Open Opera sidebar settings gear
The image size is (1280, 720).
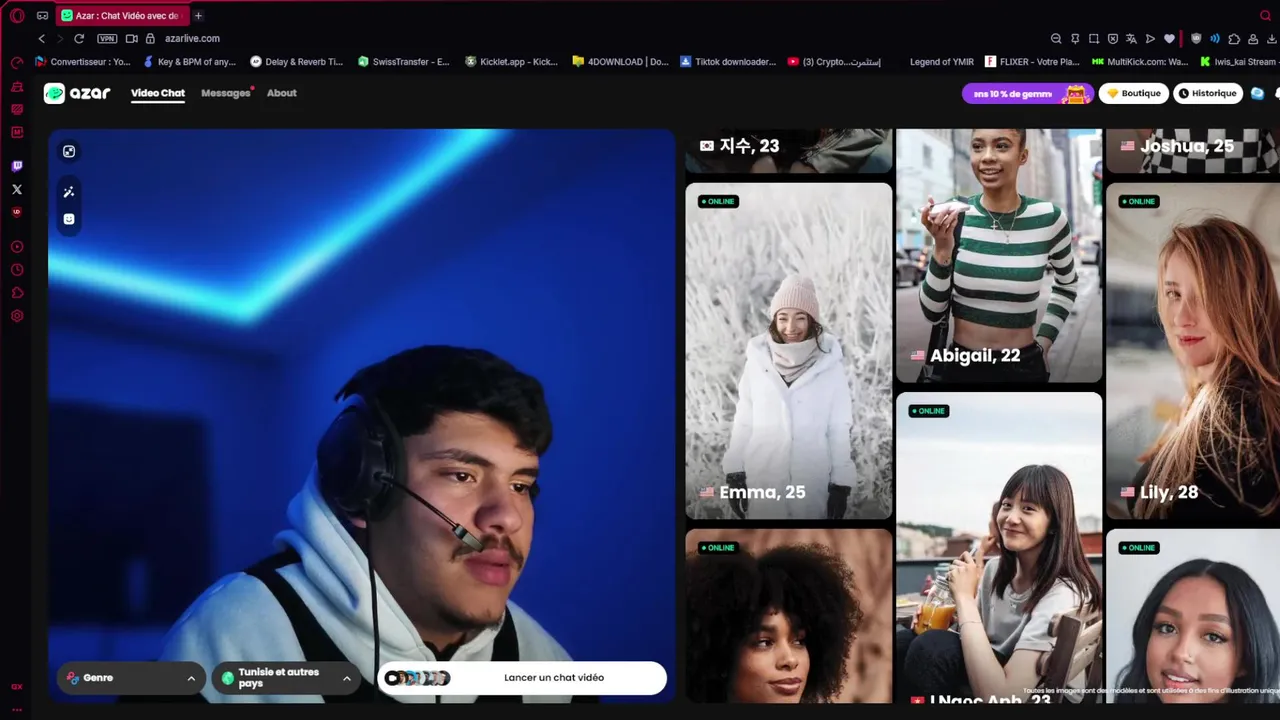coord(17,316)
